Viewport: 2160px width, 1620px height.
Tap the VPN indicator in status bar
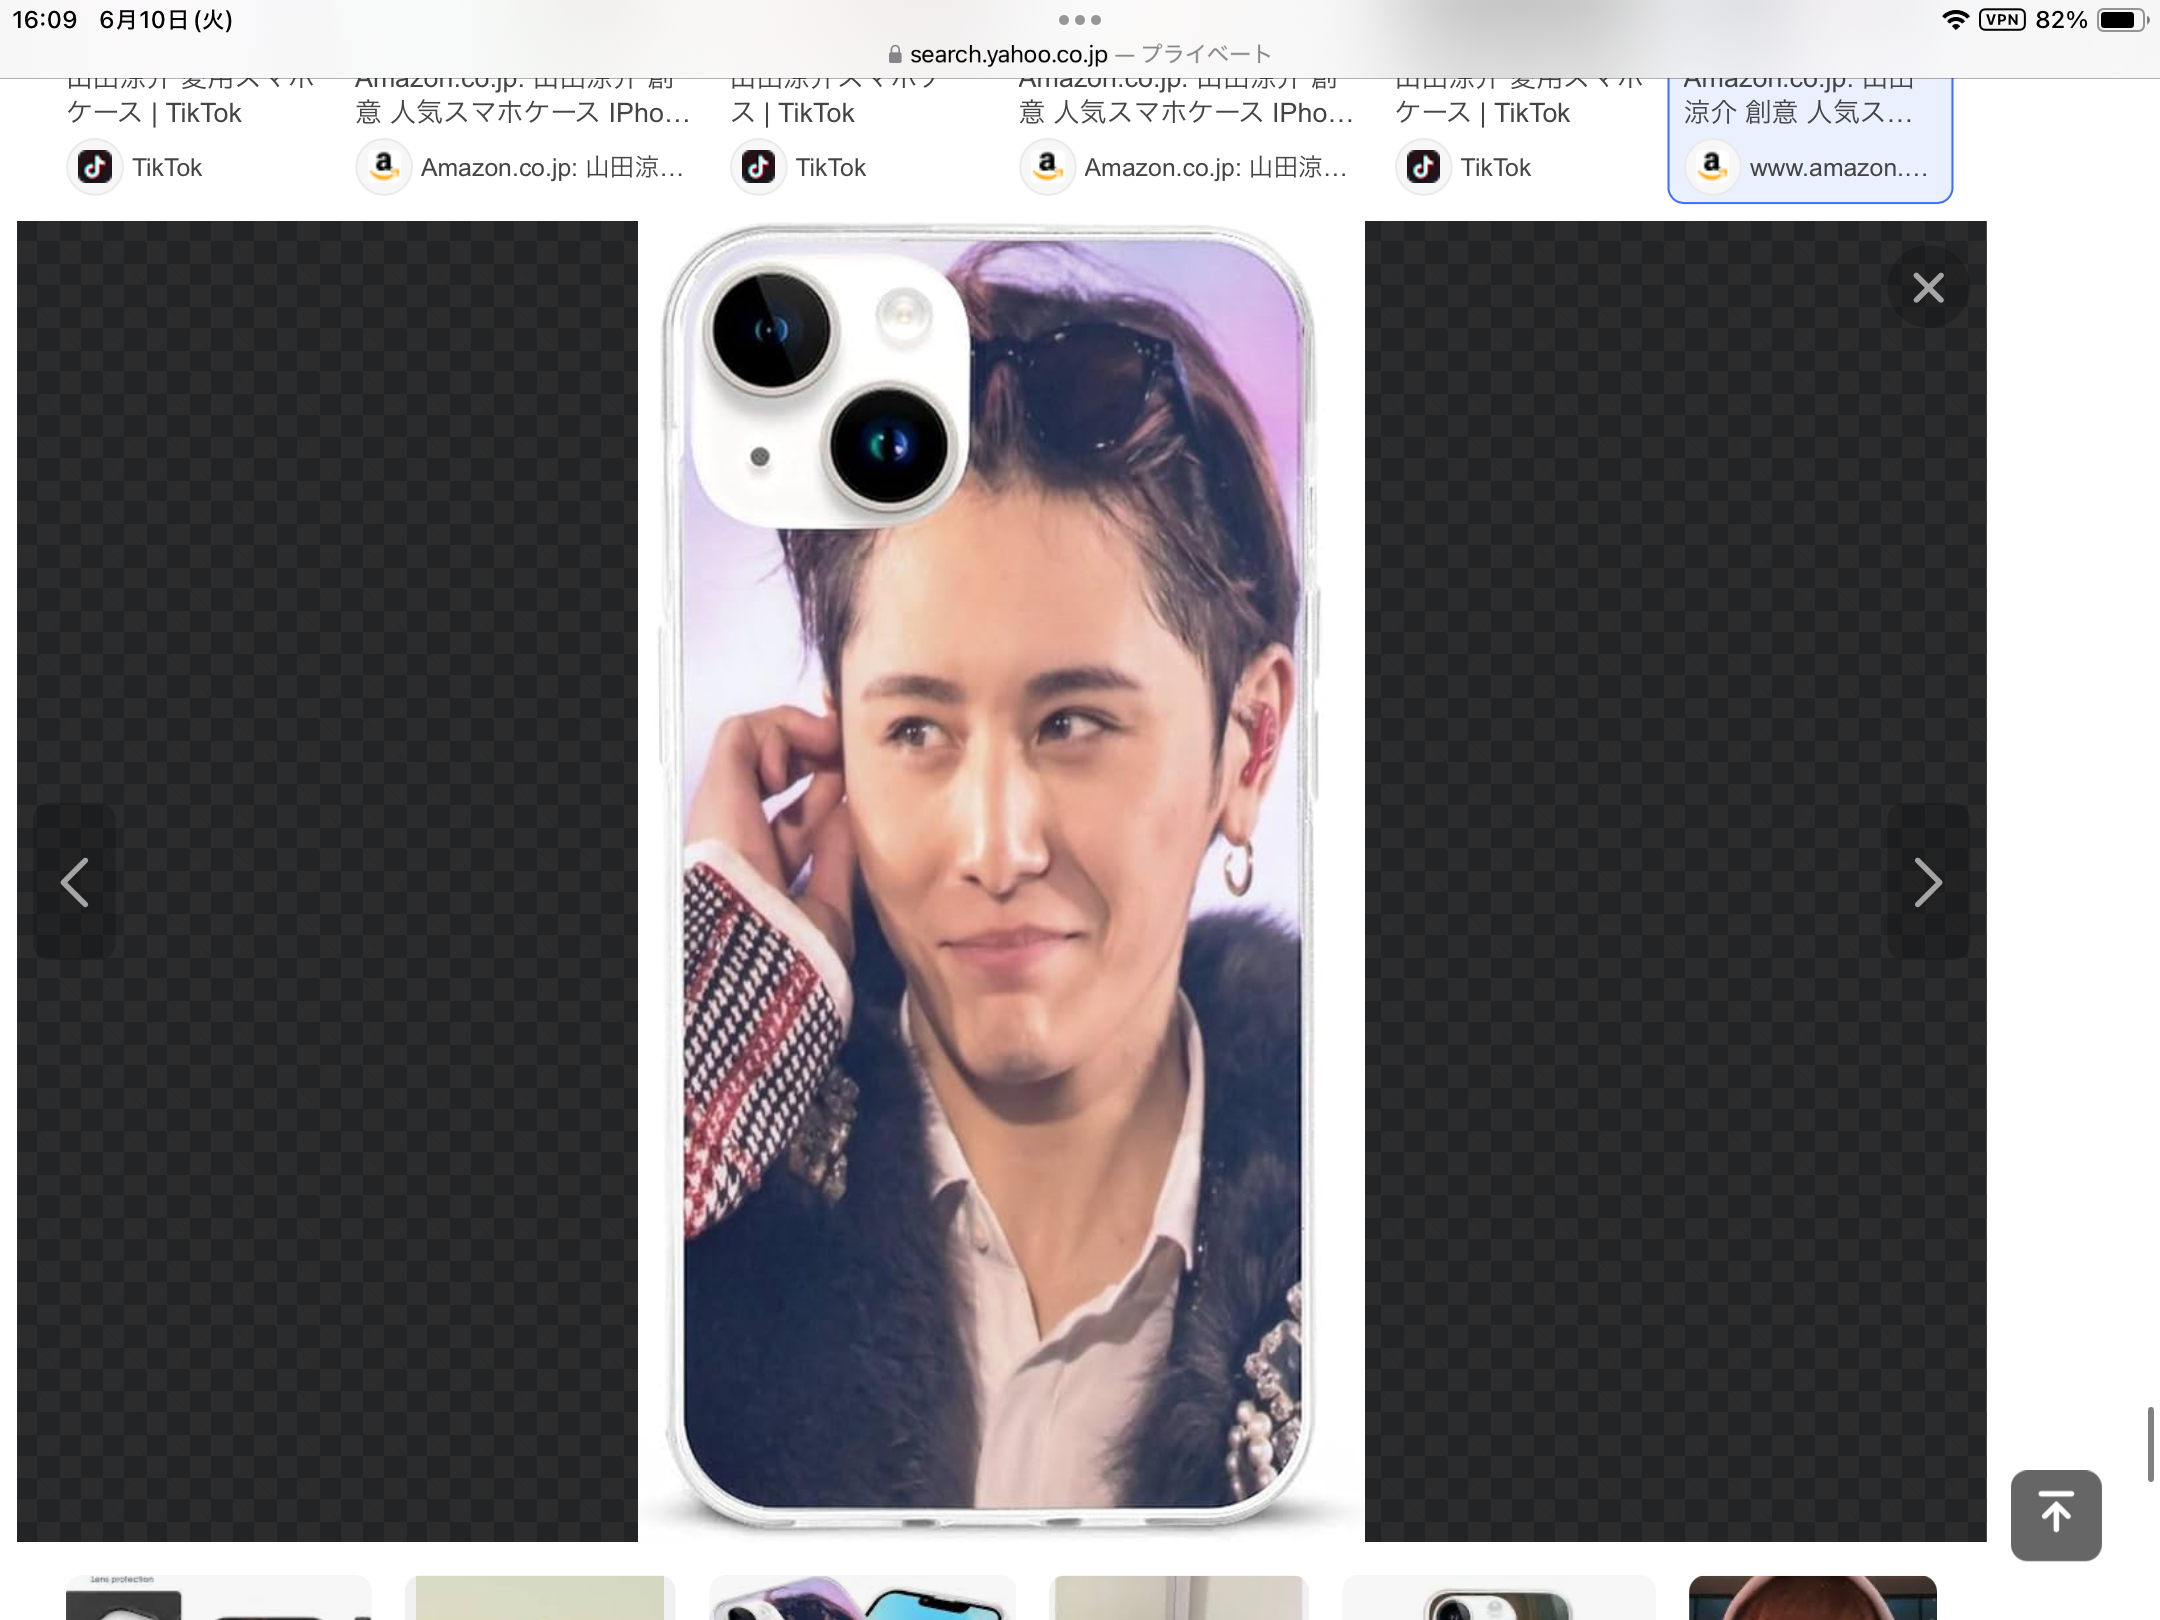point(2001,20)
